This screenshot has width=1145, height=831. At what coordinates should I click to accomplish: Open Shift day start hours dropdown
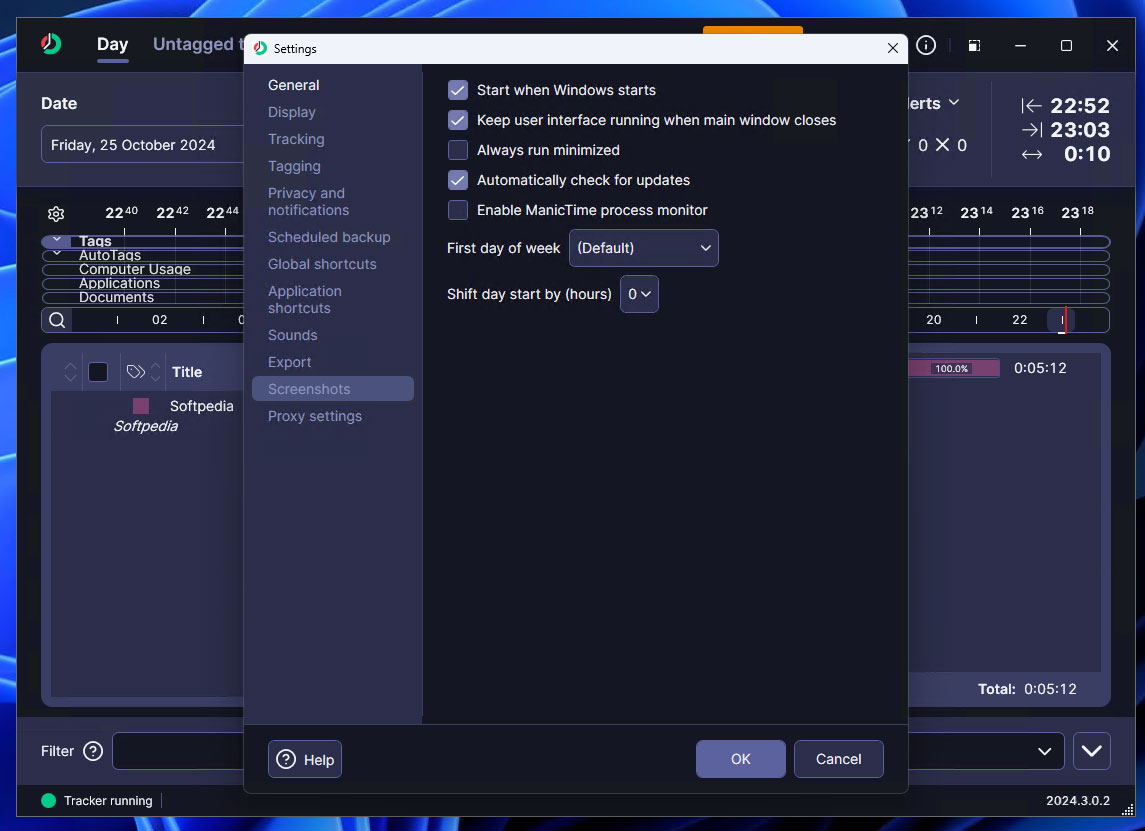pos(639,294)
